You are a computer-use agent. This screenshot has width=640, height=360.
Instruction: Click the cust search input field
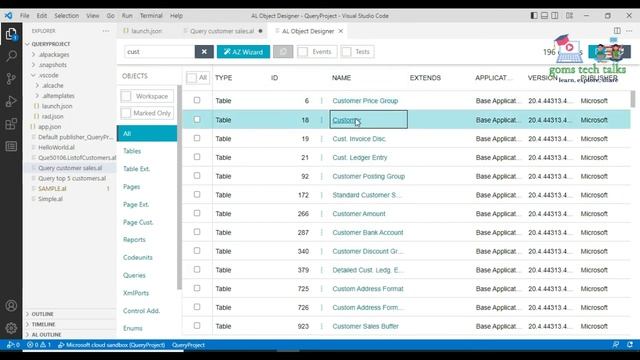coord(159,52)
